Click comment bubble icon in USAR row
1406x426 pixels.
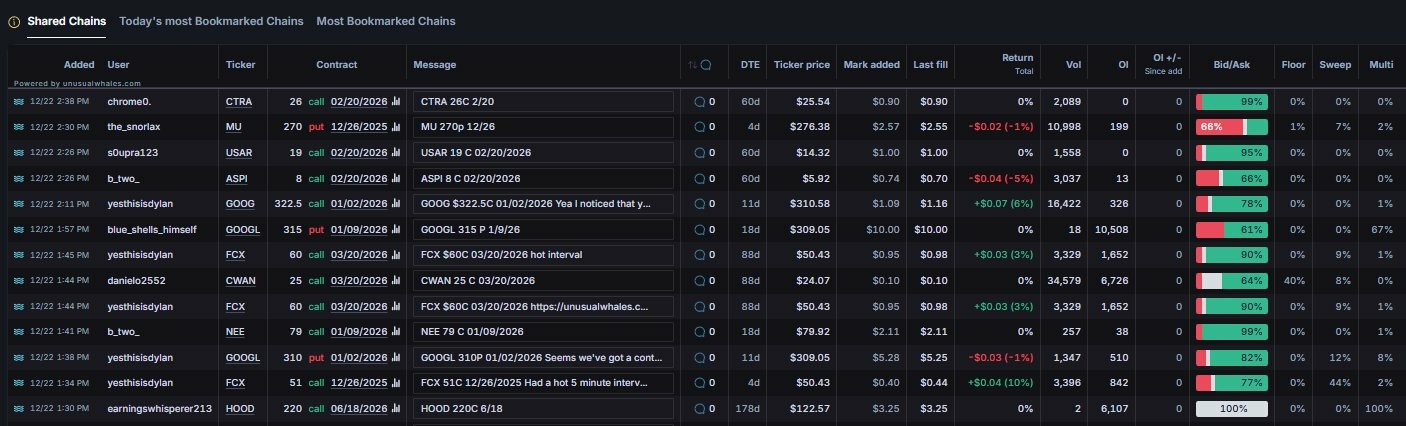700,153
